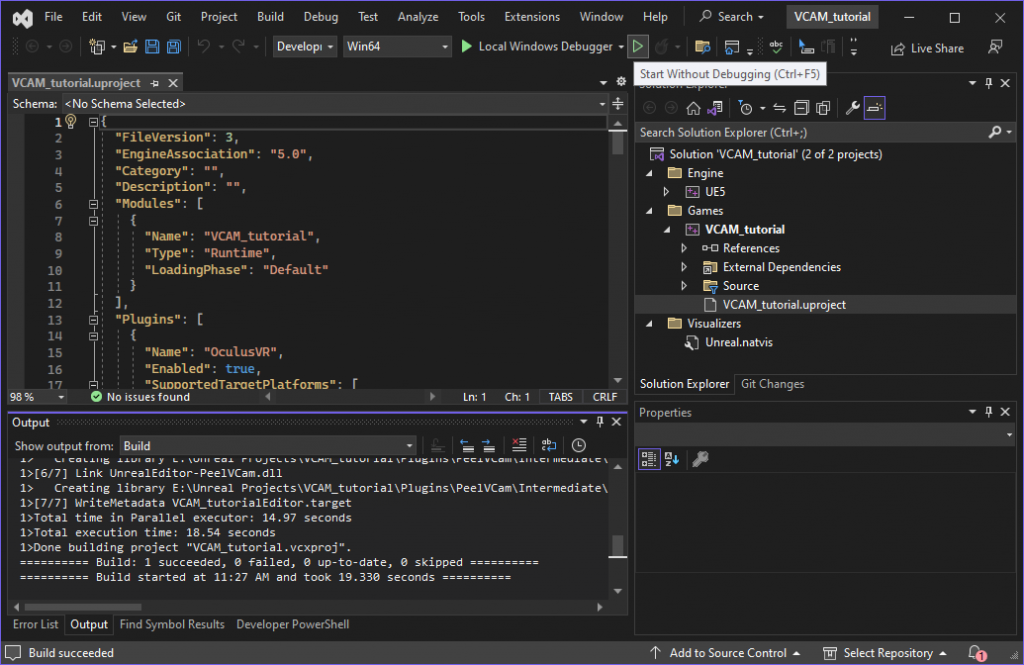This screenshot has width=1024, height=665.
Task: Open the Debug menu
Action: [321, 17]
